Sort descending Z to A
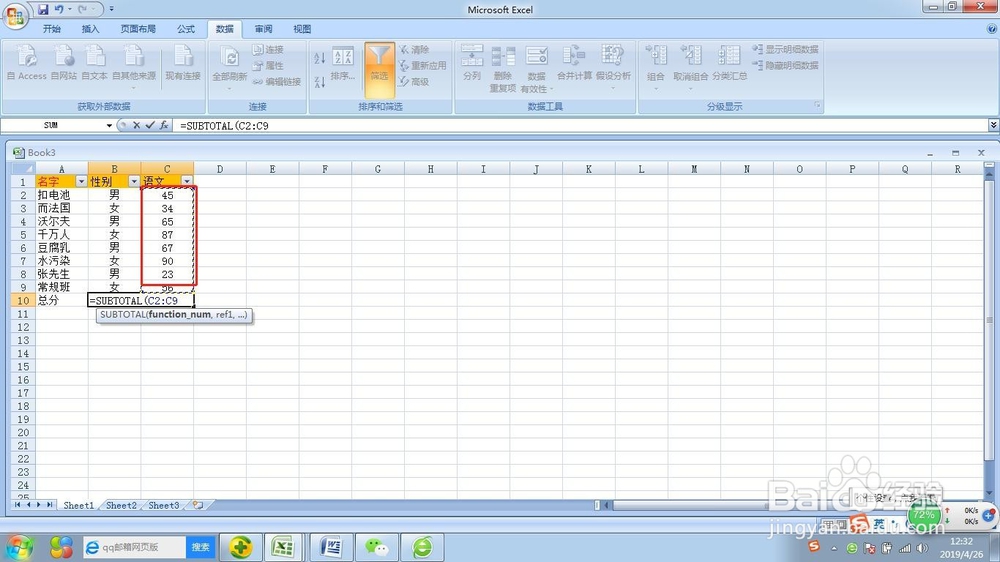 point(320,82)
